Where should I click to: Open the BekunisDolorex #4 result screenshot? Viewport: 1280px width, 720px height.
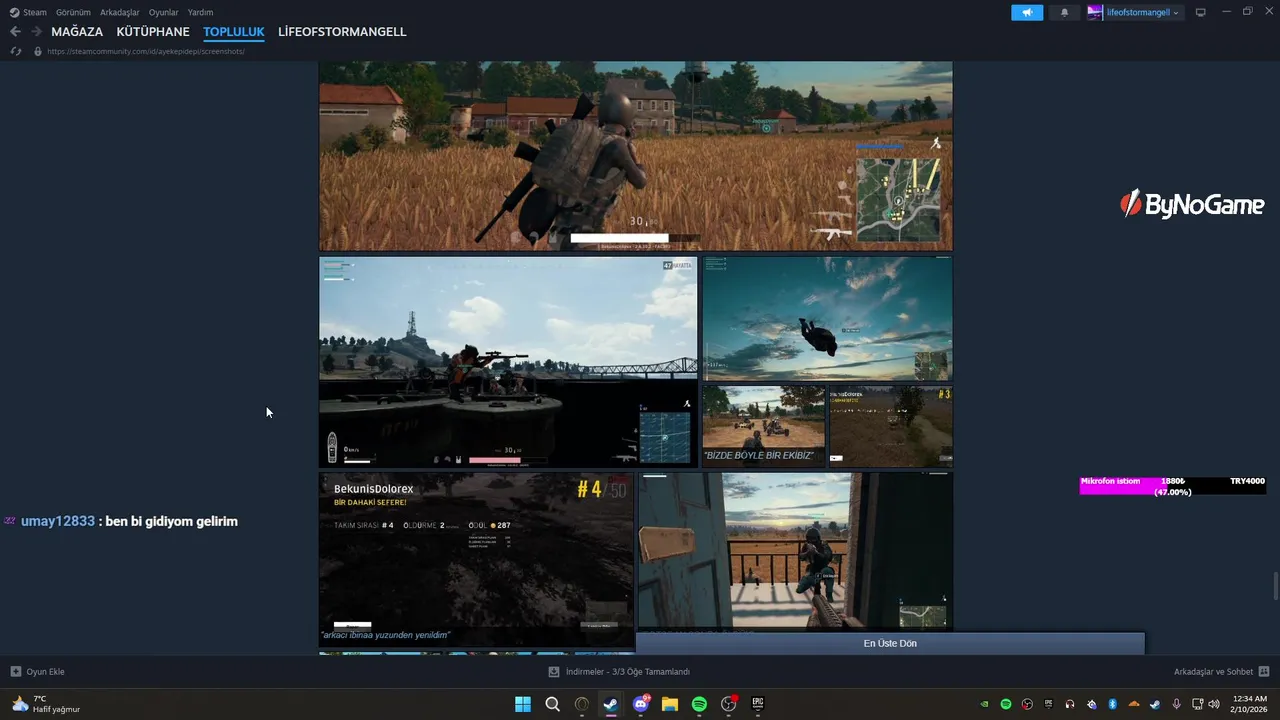[x=476, y=559]
